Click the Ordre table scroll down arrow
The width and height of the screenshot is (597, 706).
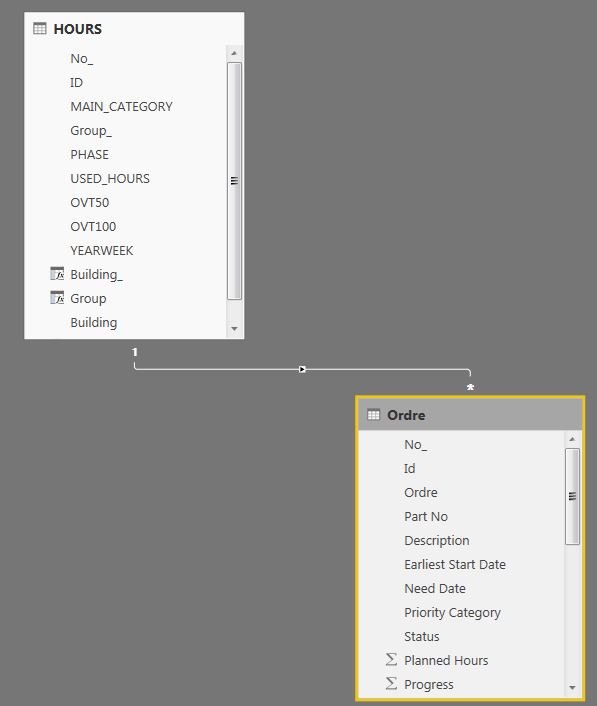point(572,688)
